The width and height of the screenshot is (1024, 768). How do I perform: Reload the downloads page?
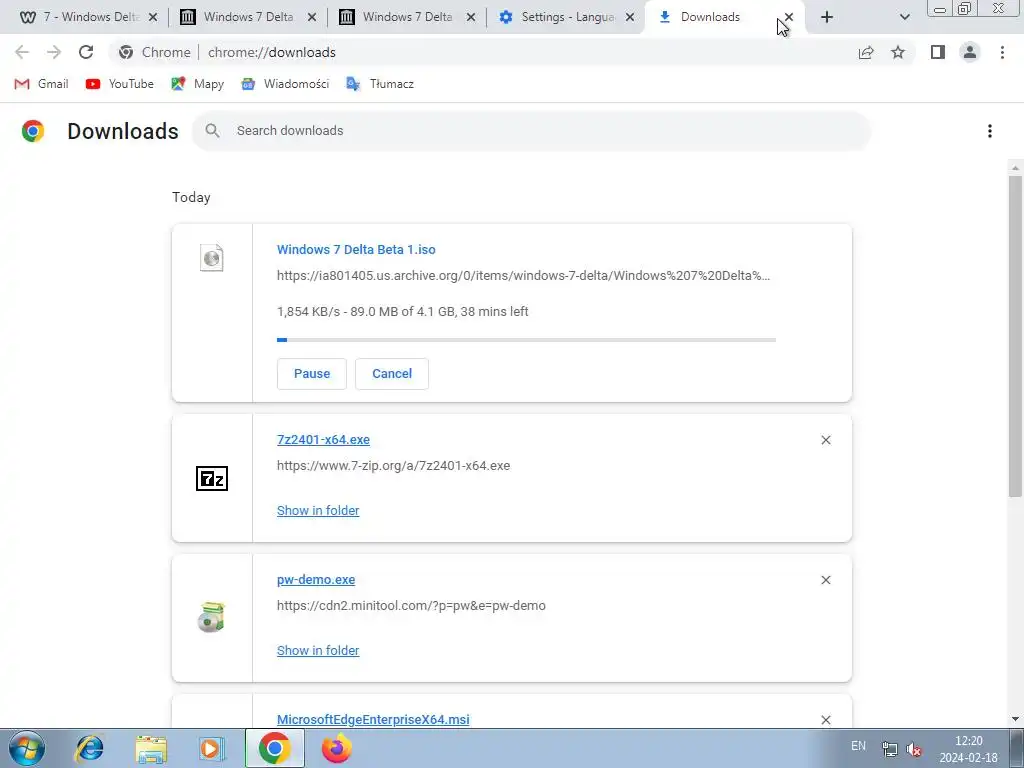86,52
